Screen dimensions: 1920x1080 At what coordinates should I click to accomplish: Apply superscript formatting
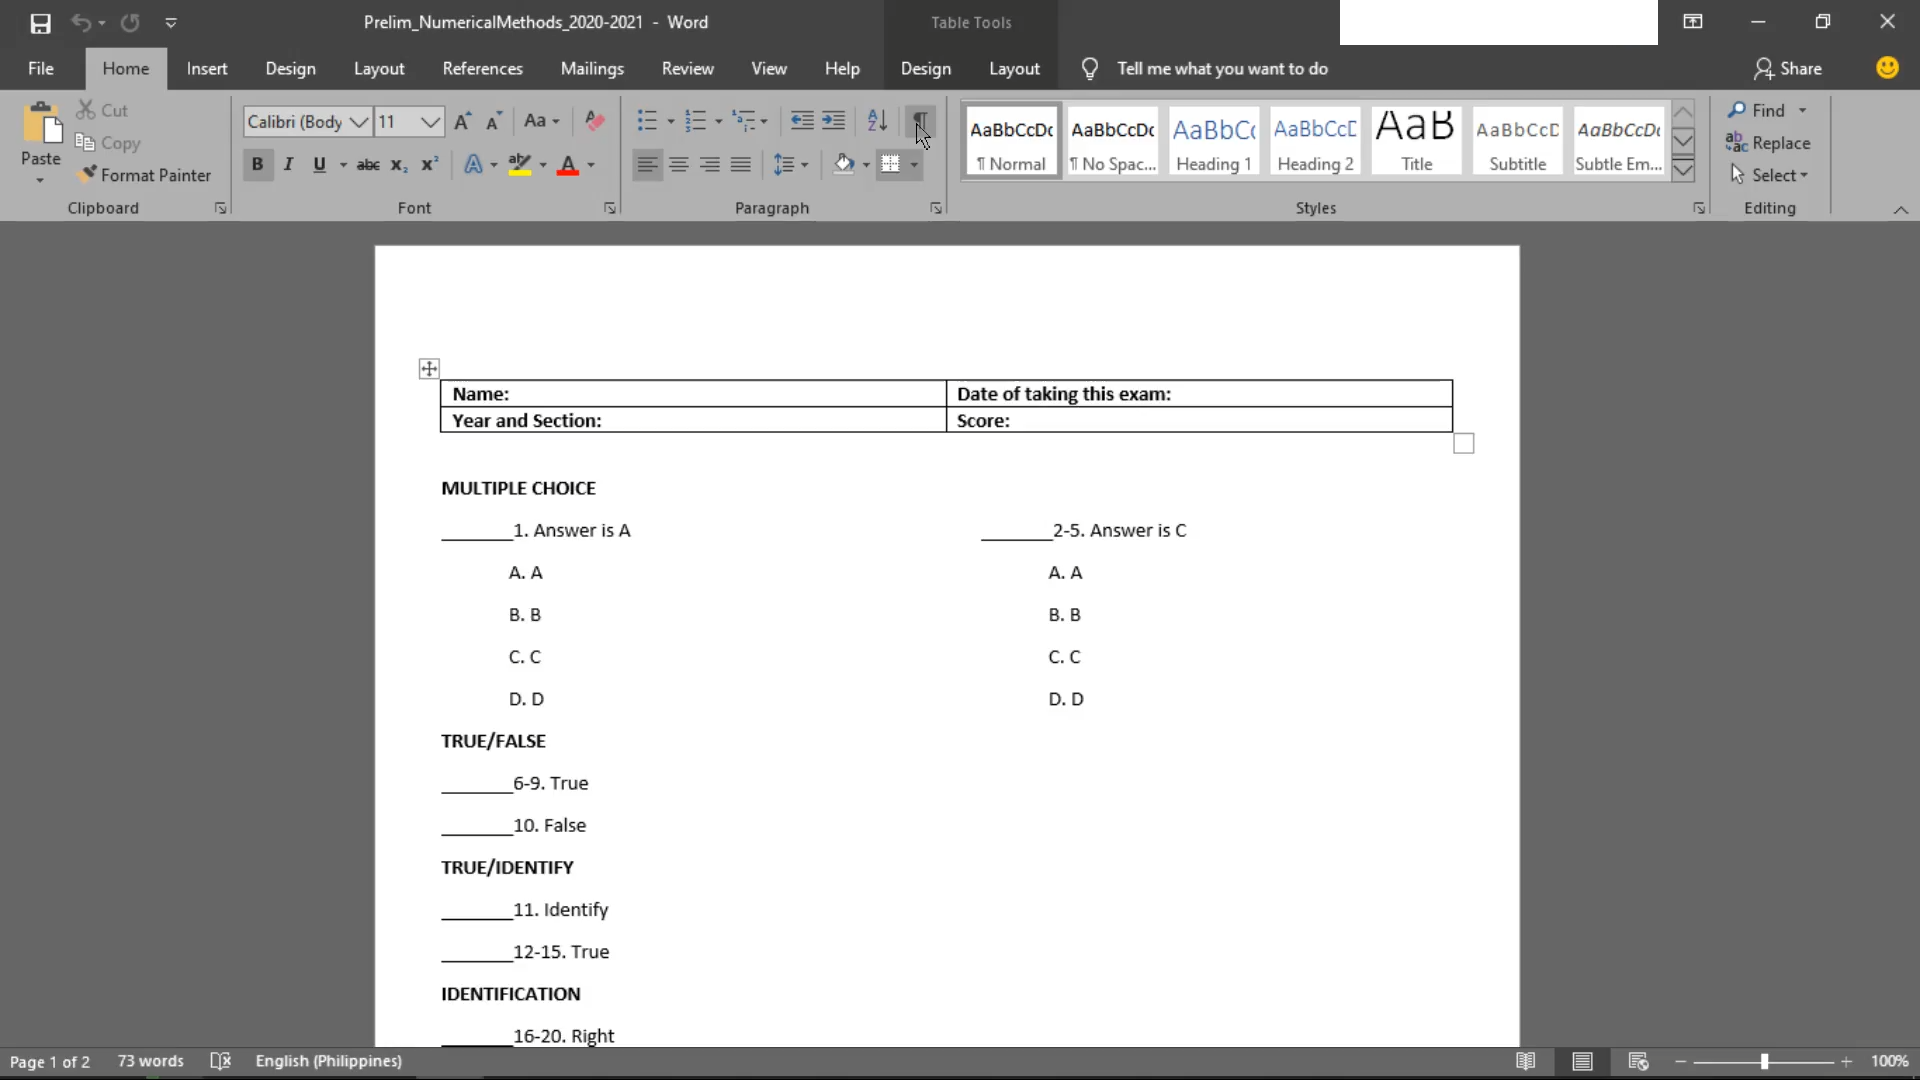[x=429, y=165]
